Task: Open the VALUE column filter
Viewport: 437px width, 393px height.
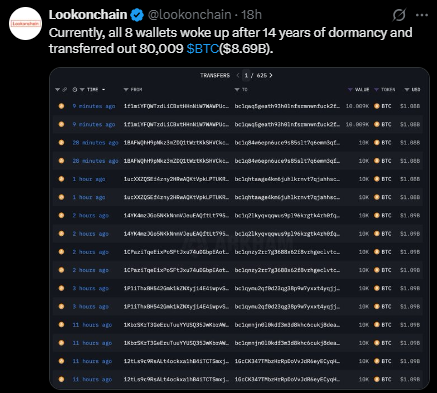Action: (x=350, y=89)
